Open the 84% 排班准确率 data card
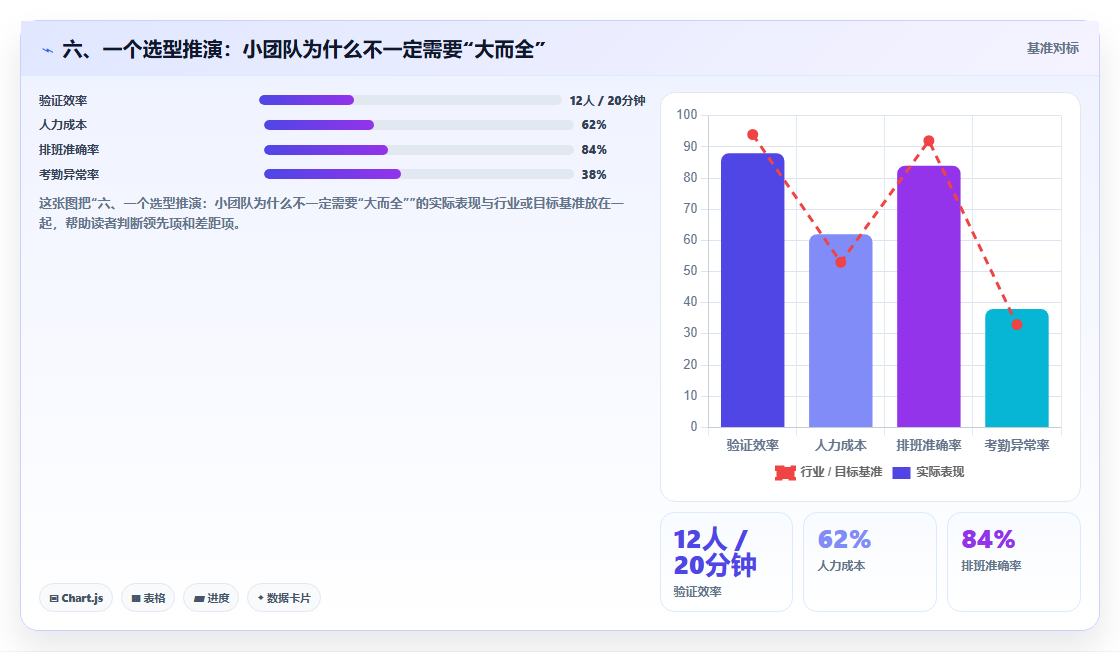The width and height of the screenshot is (1120, 652). pos(1014,562)
